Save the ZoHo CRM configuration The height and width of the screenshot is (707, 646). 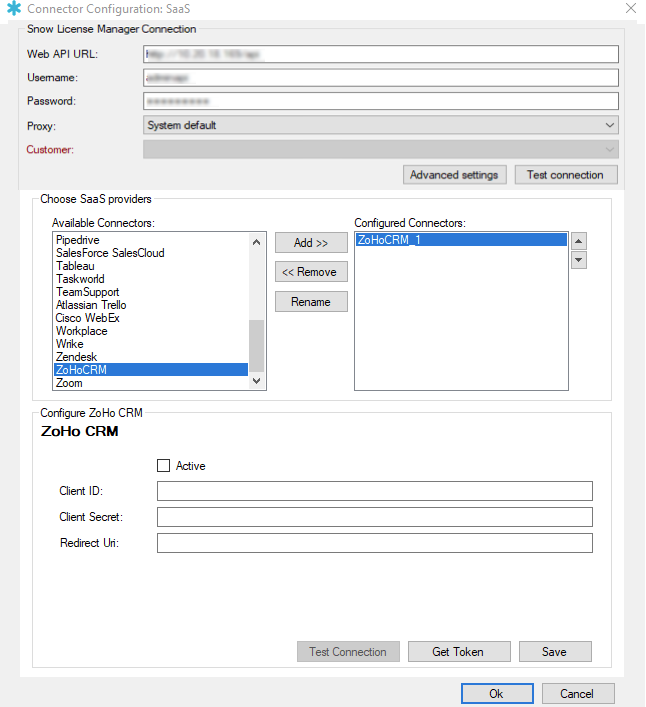(555, 652)
